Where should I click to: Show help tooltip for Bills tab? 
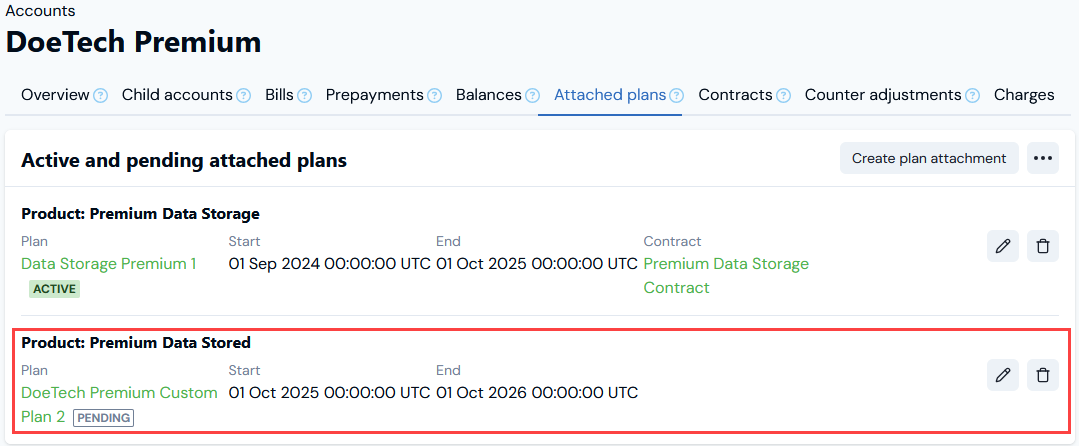tap(304, 96)
